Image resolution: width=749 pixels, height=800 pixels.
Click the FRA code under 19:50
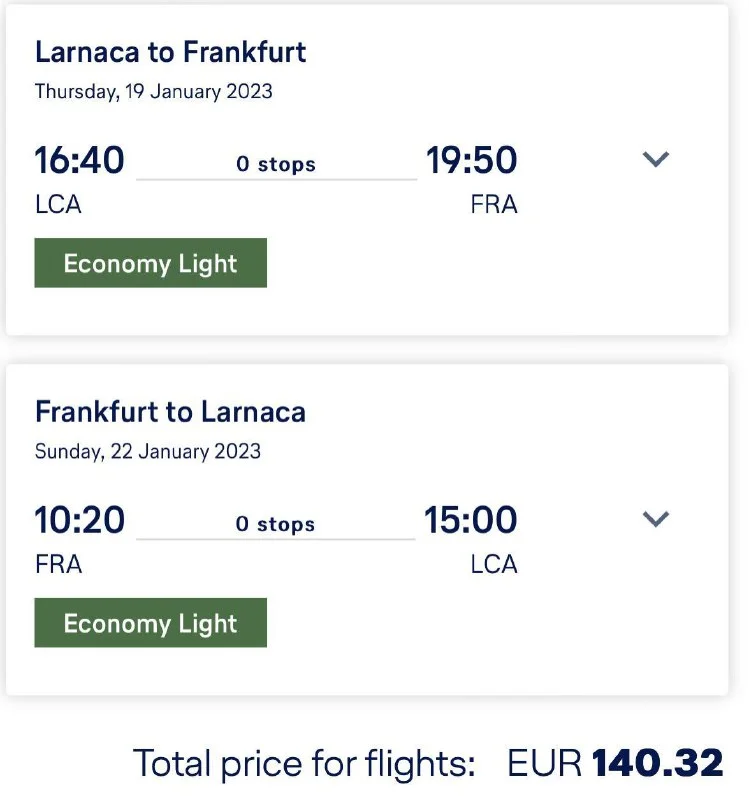[494, 204]
